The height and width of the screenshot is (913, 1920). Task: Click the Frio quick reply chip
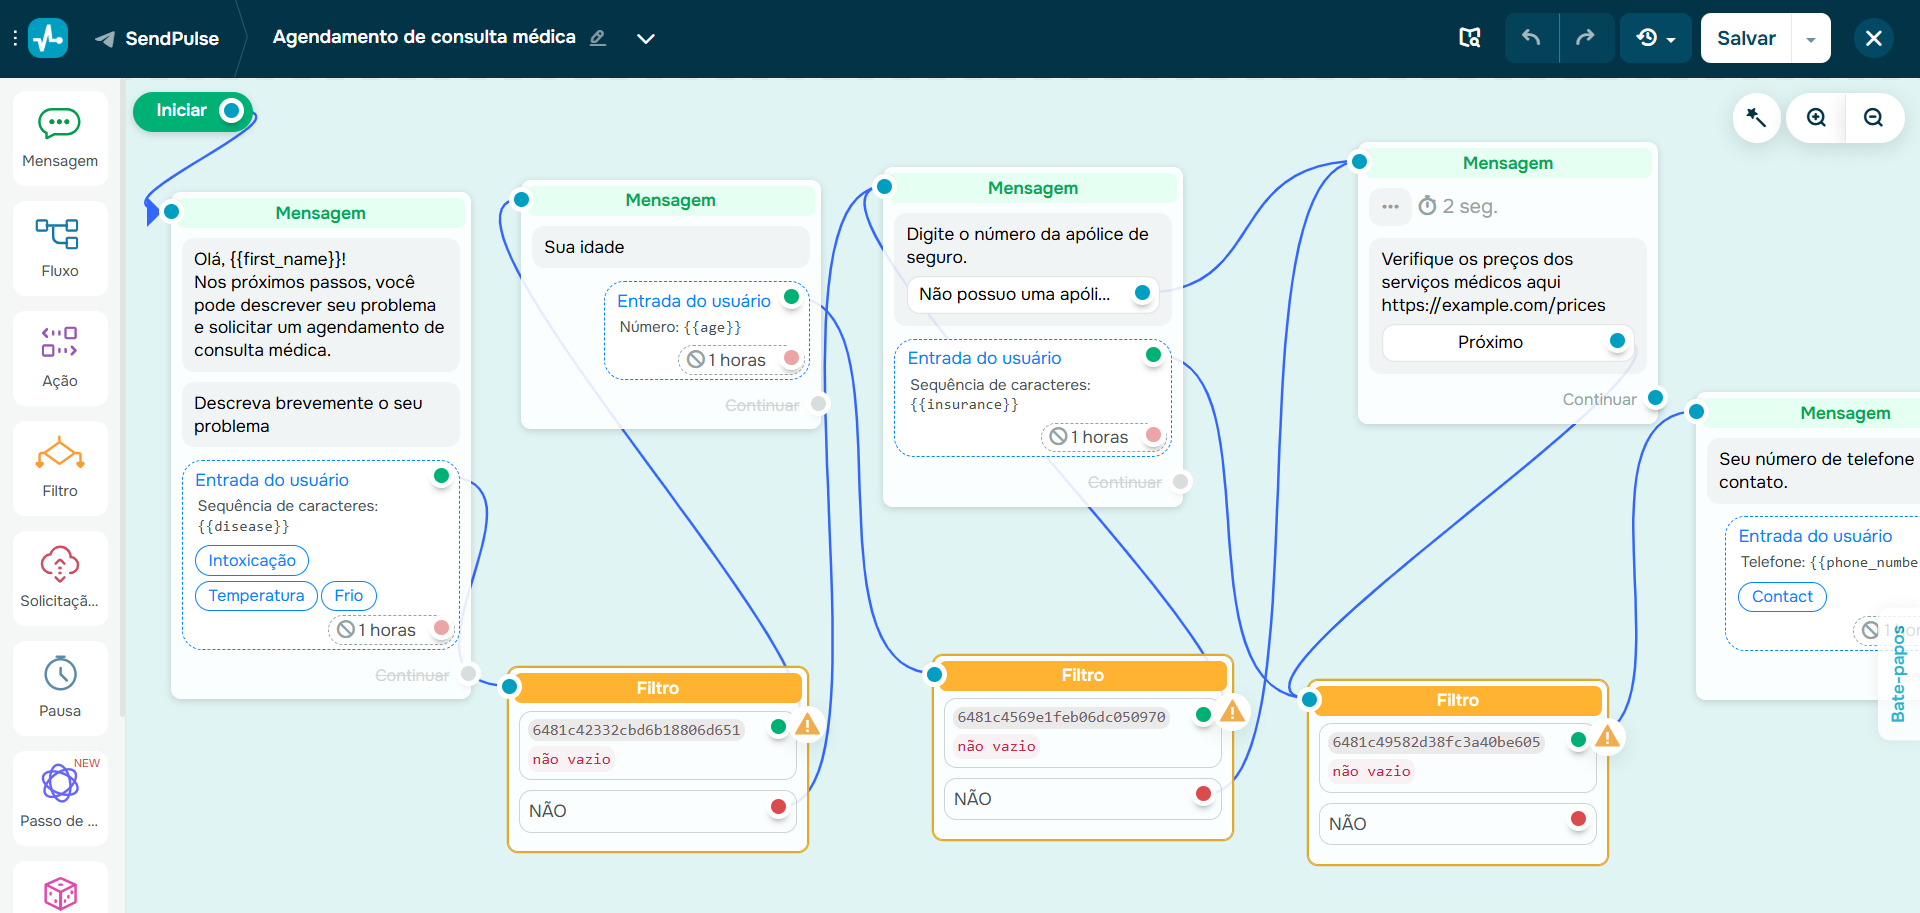(349, 595)
